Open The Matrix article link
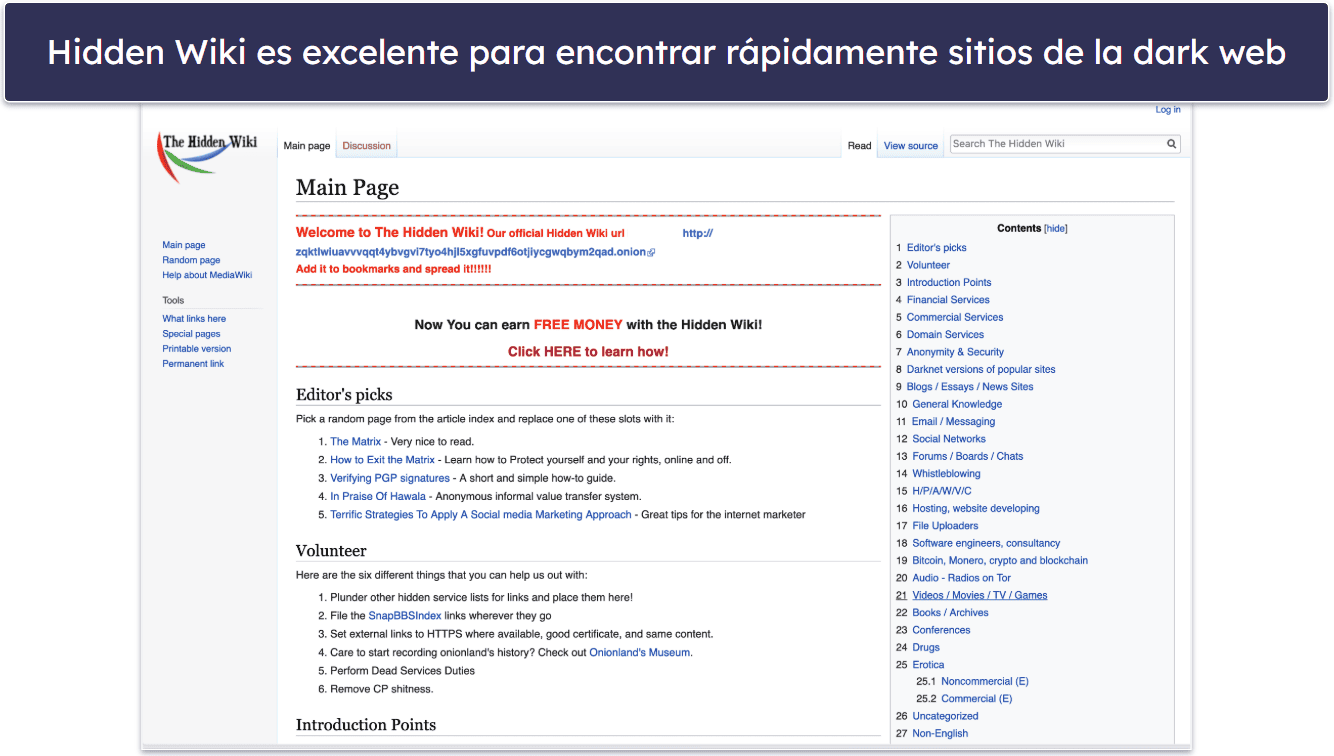 point(355,442)
